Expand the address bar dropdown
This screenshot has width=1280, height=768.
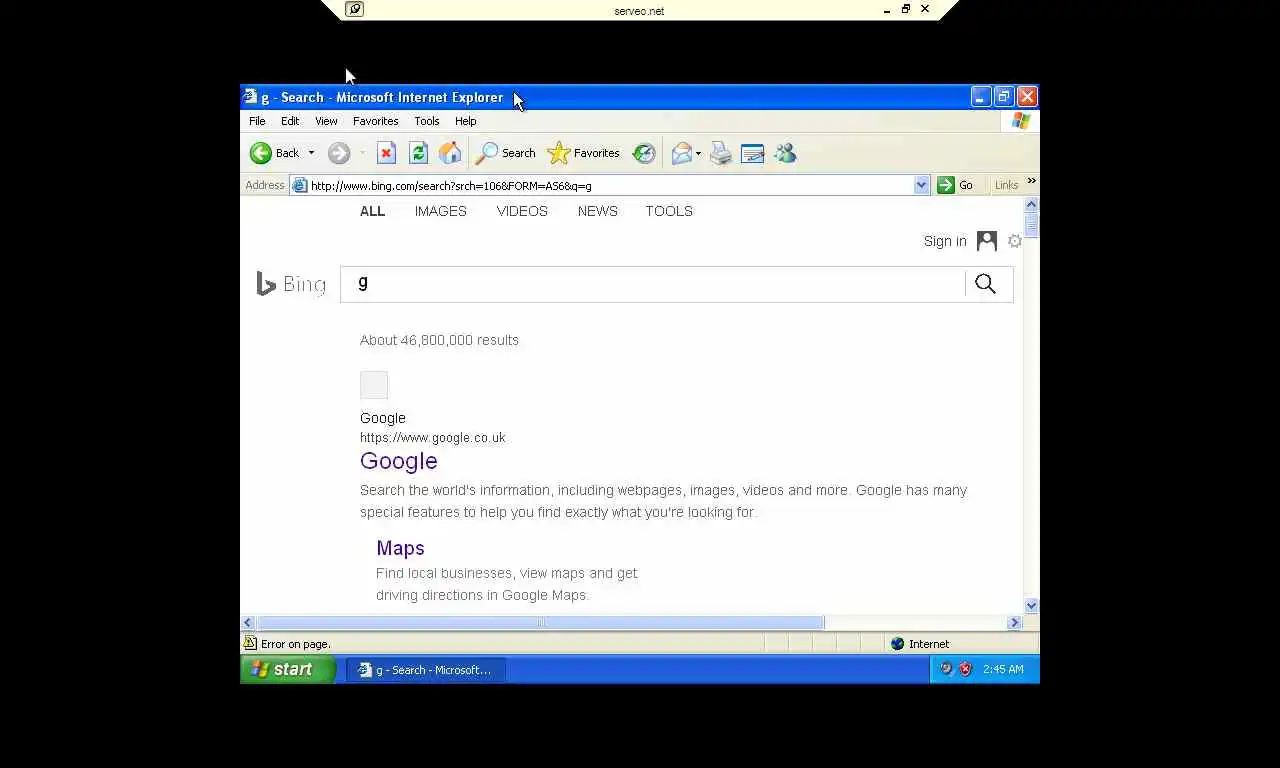click(921, 185)
